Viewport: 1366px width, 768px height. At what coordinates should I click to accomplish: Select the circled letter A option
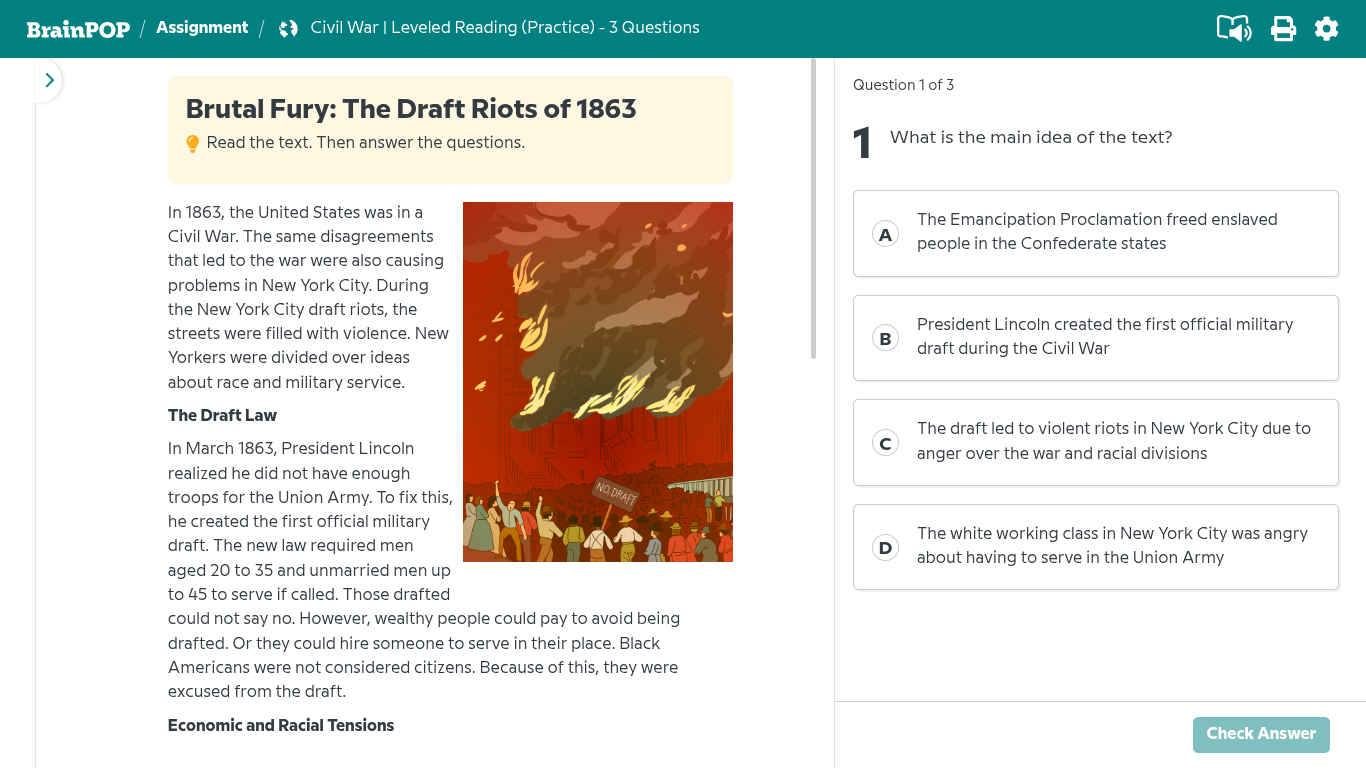point(885,234)
